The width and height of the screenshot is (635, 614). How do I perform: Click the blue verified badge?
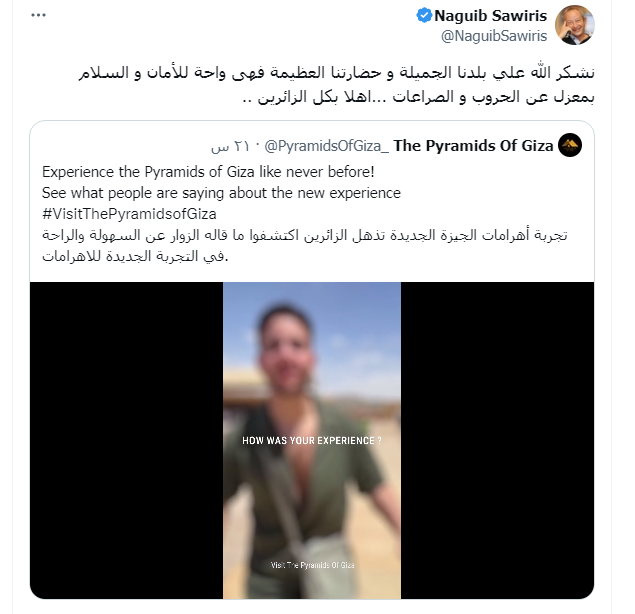[424, 15]
